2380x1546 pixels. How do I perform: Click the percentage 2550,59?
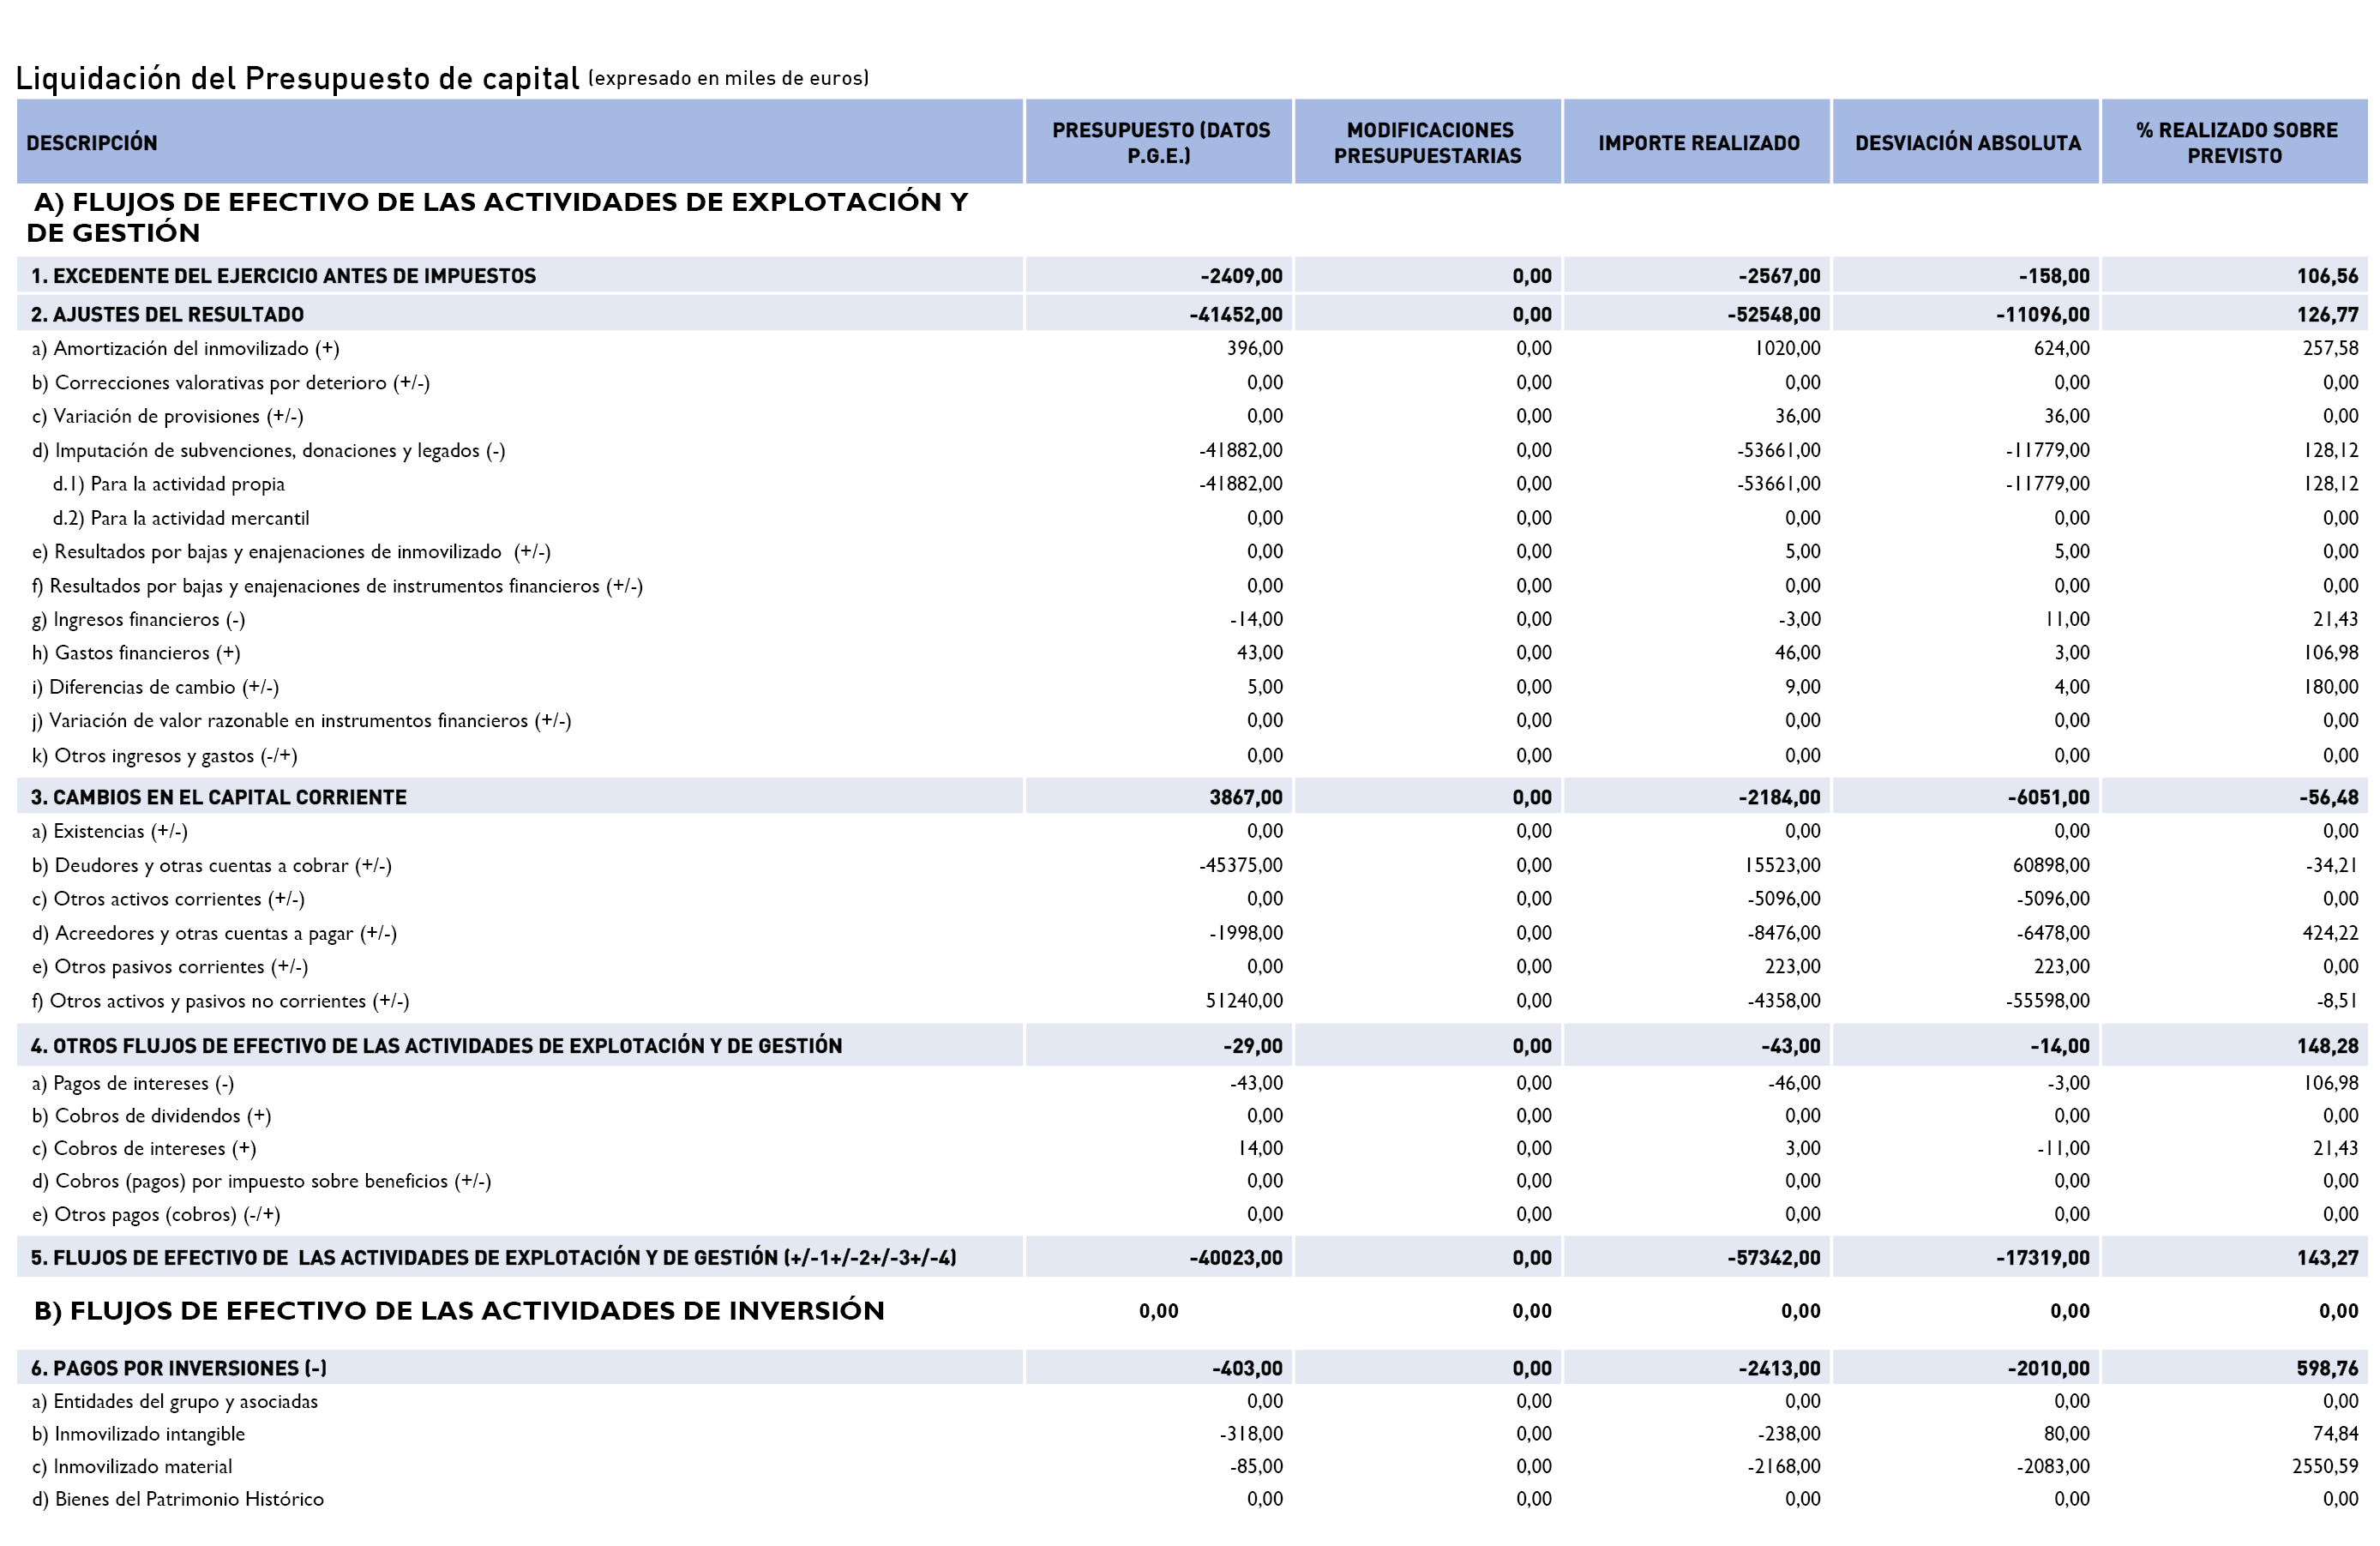pyautogui.click(x=2325, y=1467)
